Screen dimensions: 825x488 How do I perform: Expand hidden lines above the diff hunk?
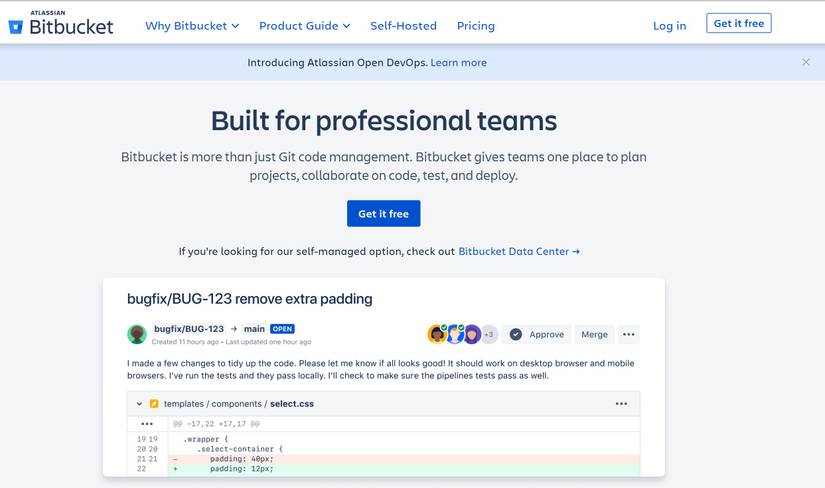147,424
